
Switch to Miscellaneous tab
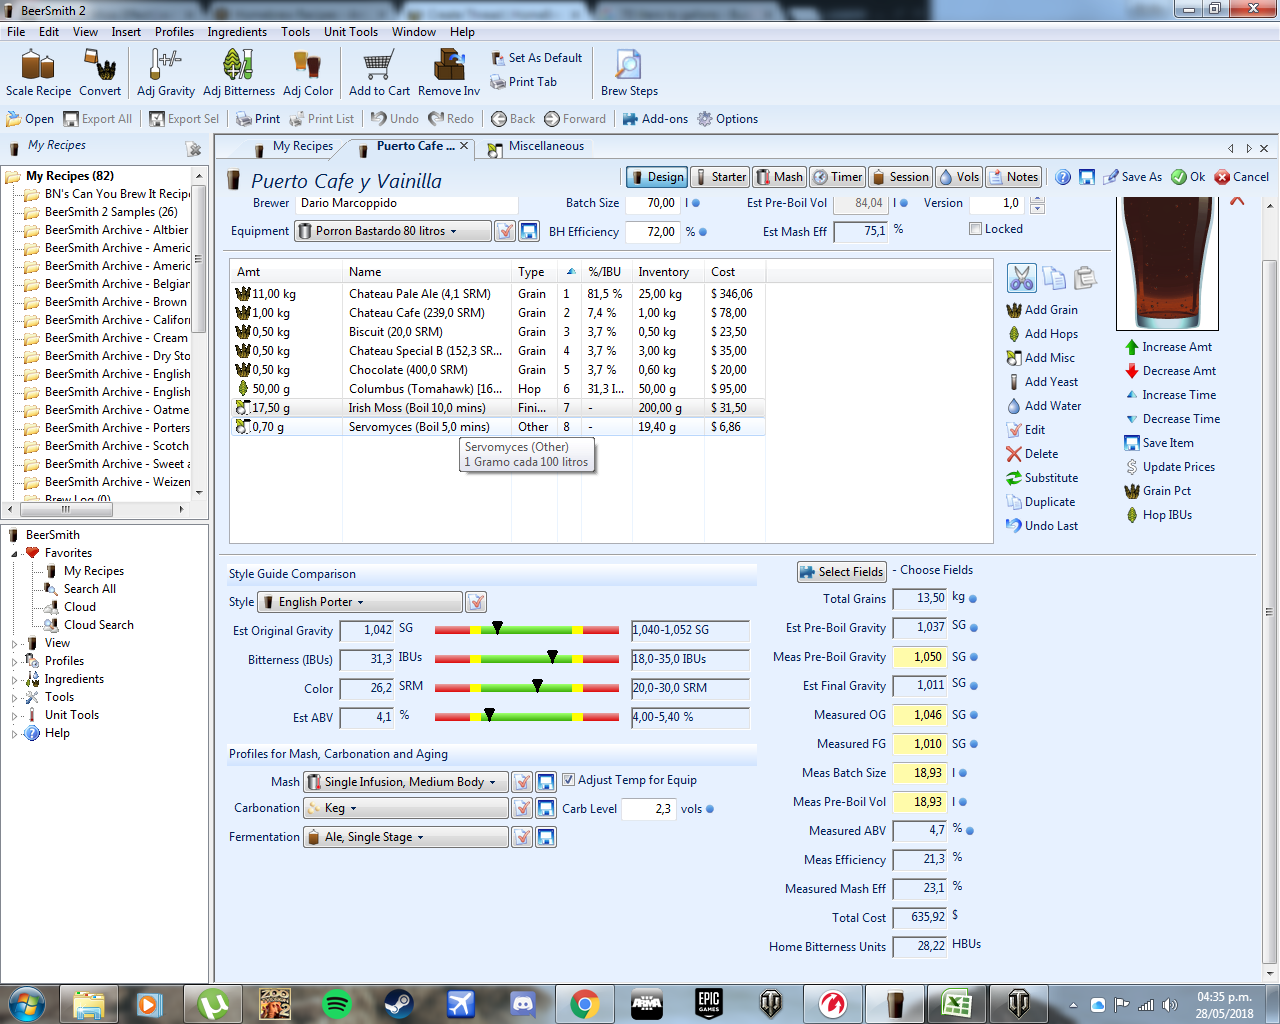pyautogui.click(x=535, y=147)
